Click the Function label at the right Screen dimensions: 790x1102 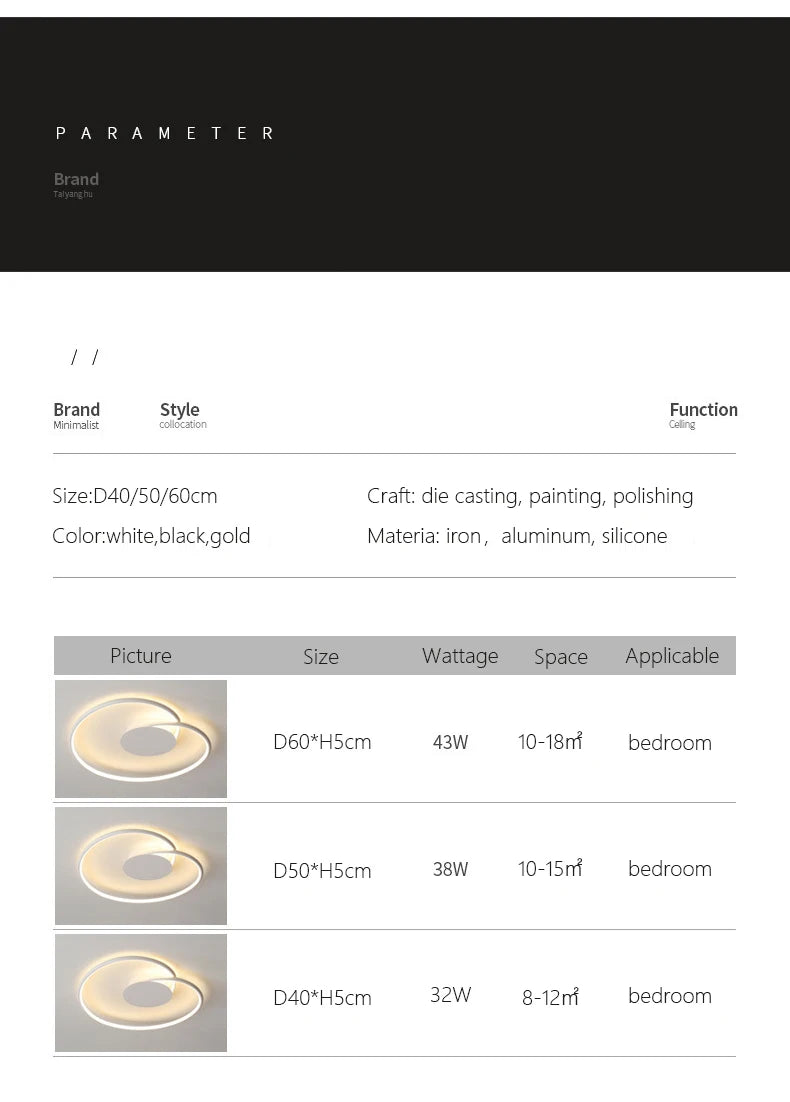703,410
